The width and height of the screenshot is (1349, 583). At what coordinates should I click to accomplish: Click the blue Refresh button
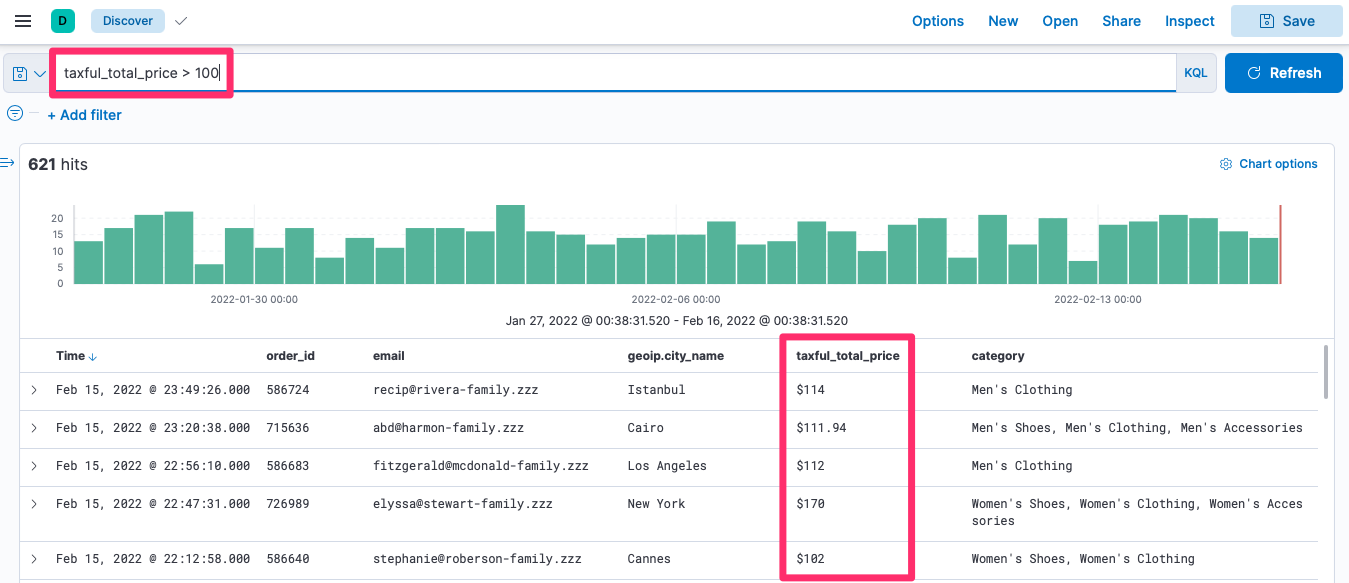pos(1283,73)
